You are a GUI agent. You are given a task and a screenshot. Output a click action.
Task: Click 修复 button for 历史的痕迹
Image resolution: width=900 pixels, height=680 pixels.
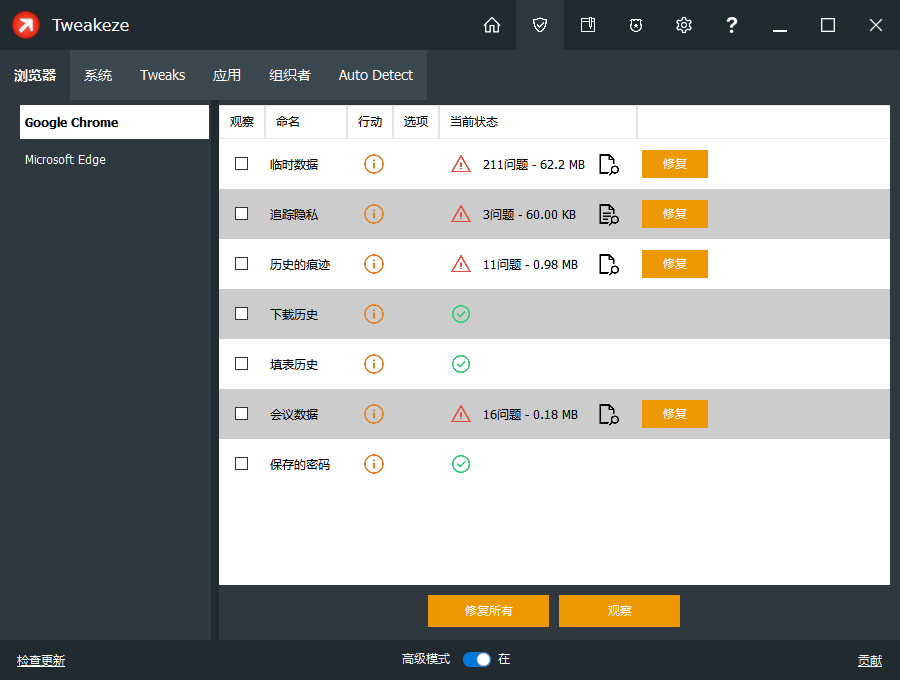674,264
